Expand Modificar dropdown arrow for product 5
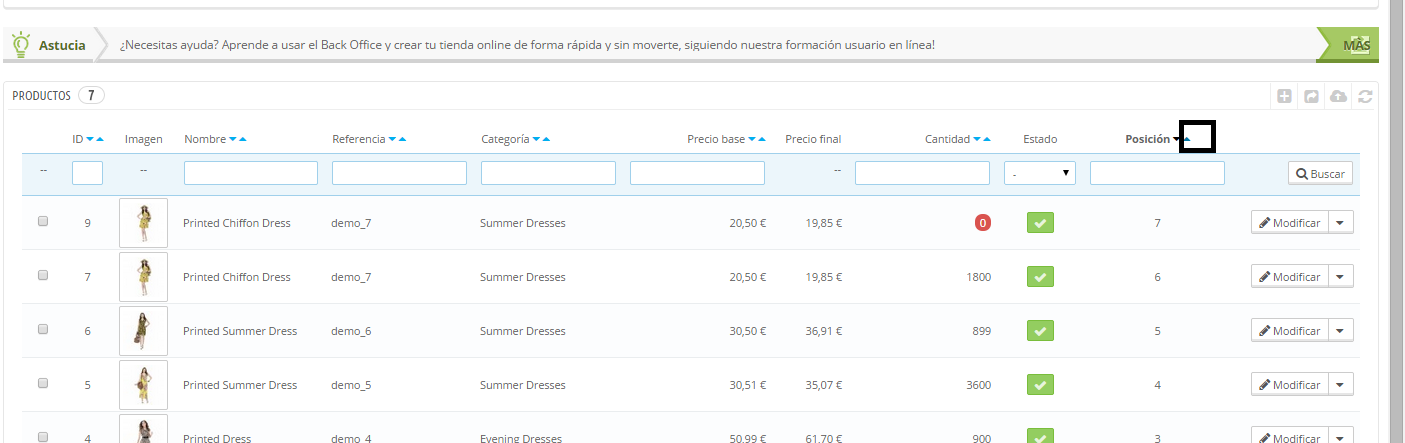 point(1341,385)
